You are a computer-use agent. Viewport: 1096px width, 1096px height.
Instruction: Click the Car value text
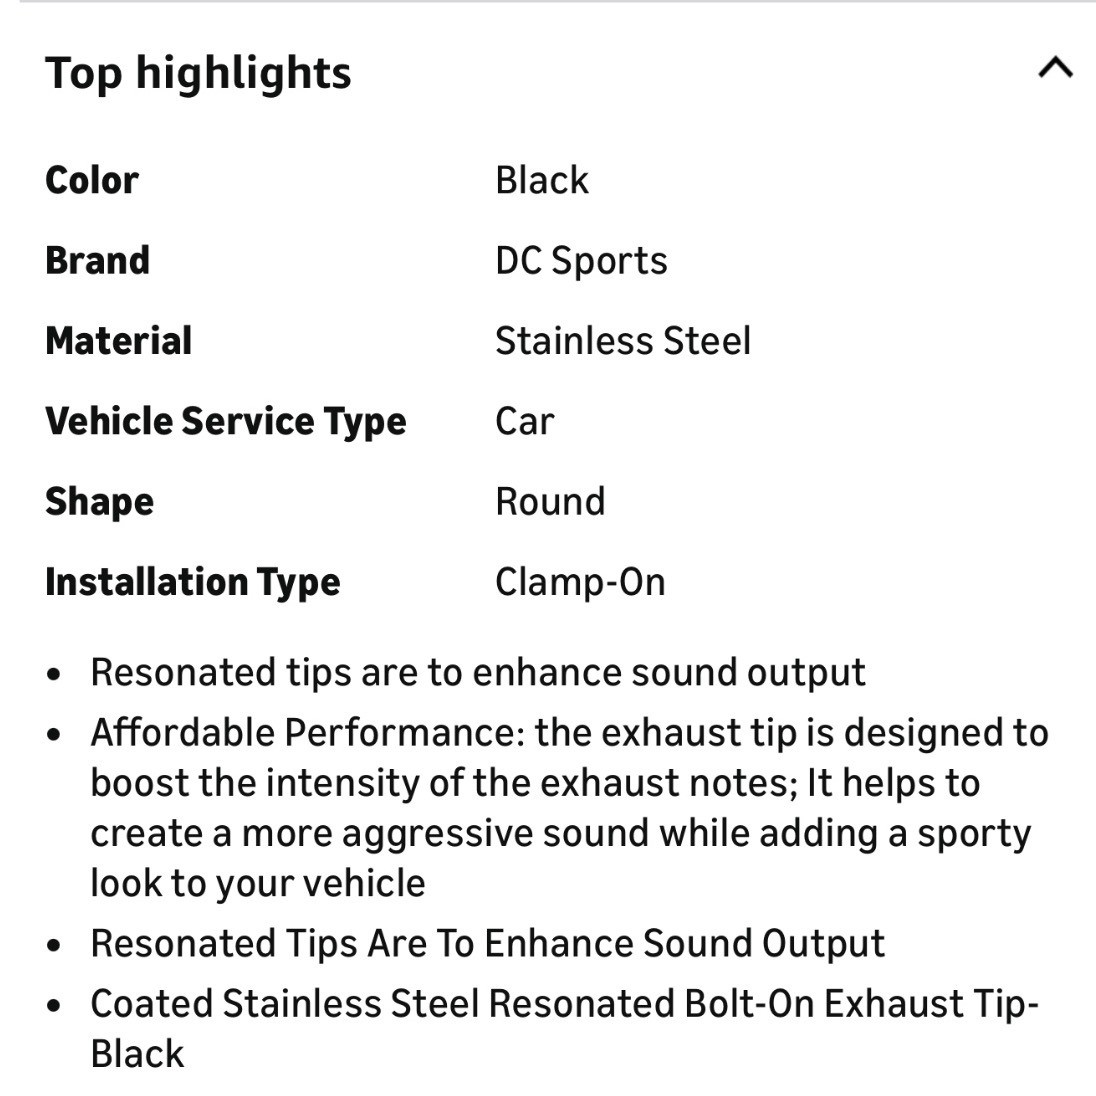524,421
